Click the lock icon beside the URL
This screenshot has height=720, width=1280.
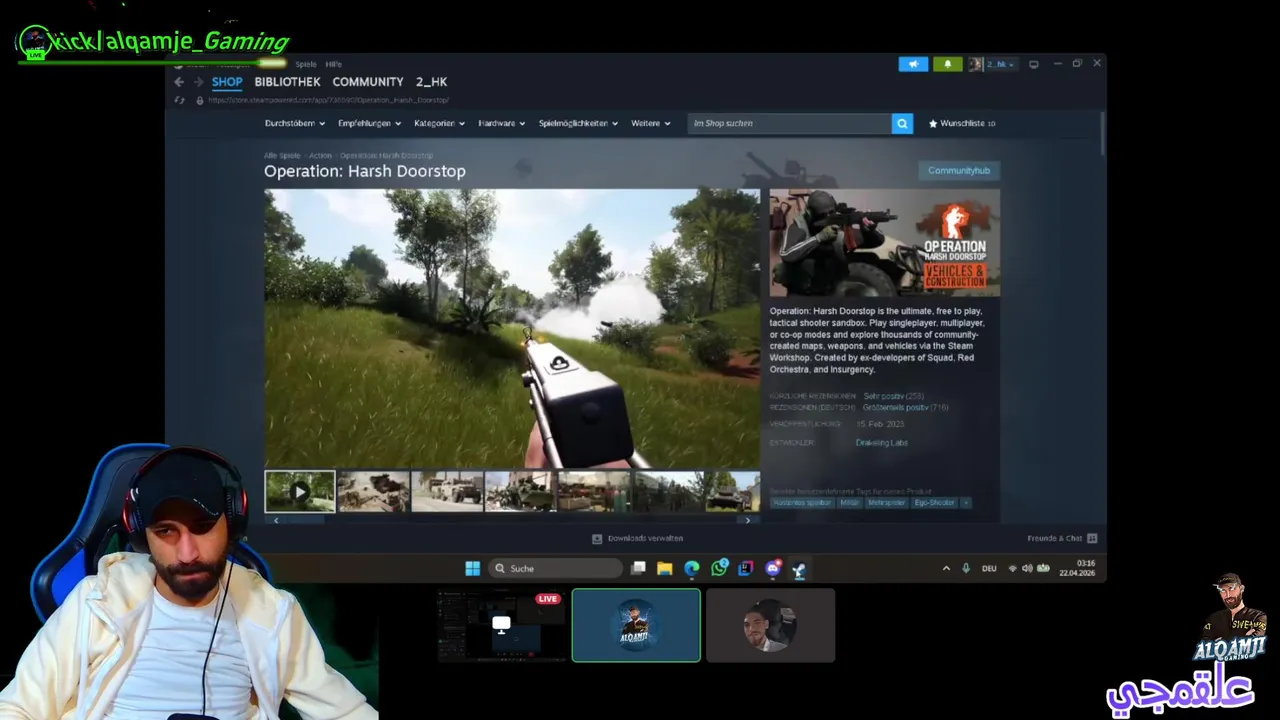(x=200, y=100)
